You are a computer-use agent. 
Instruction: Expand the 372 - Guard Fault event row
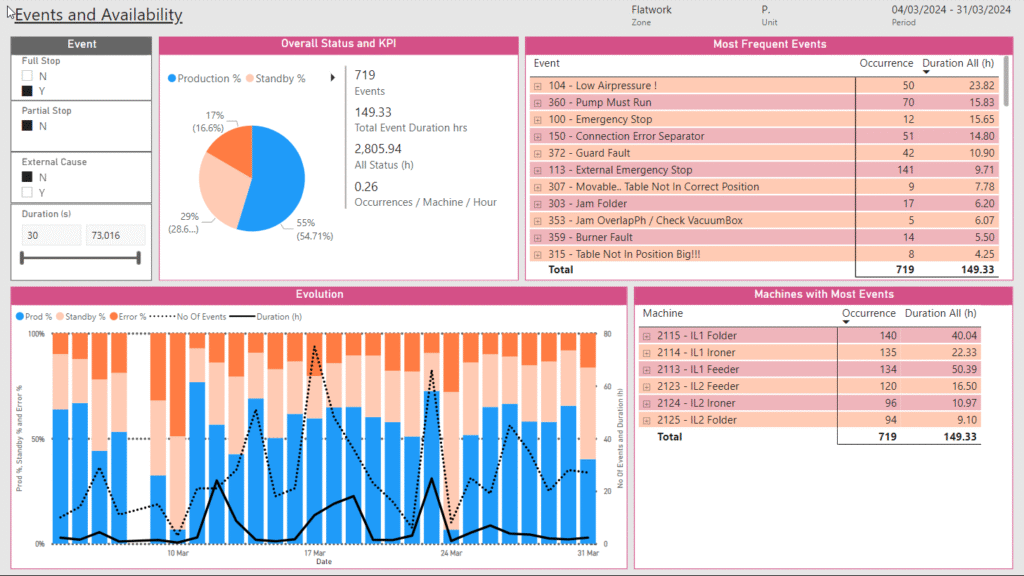[x=538, y=153]
